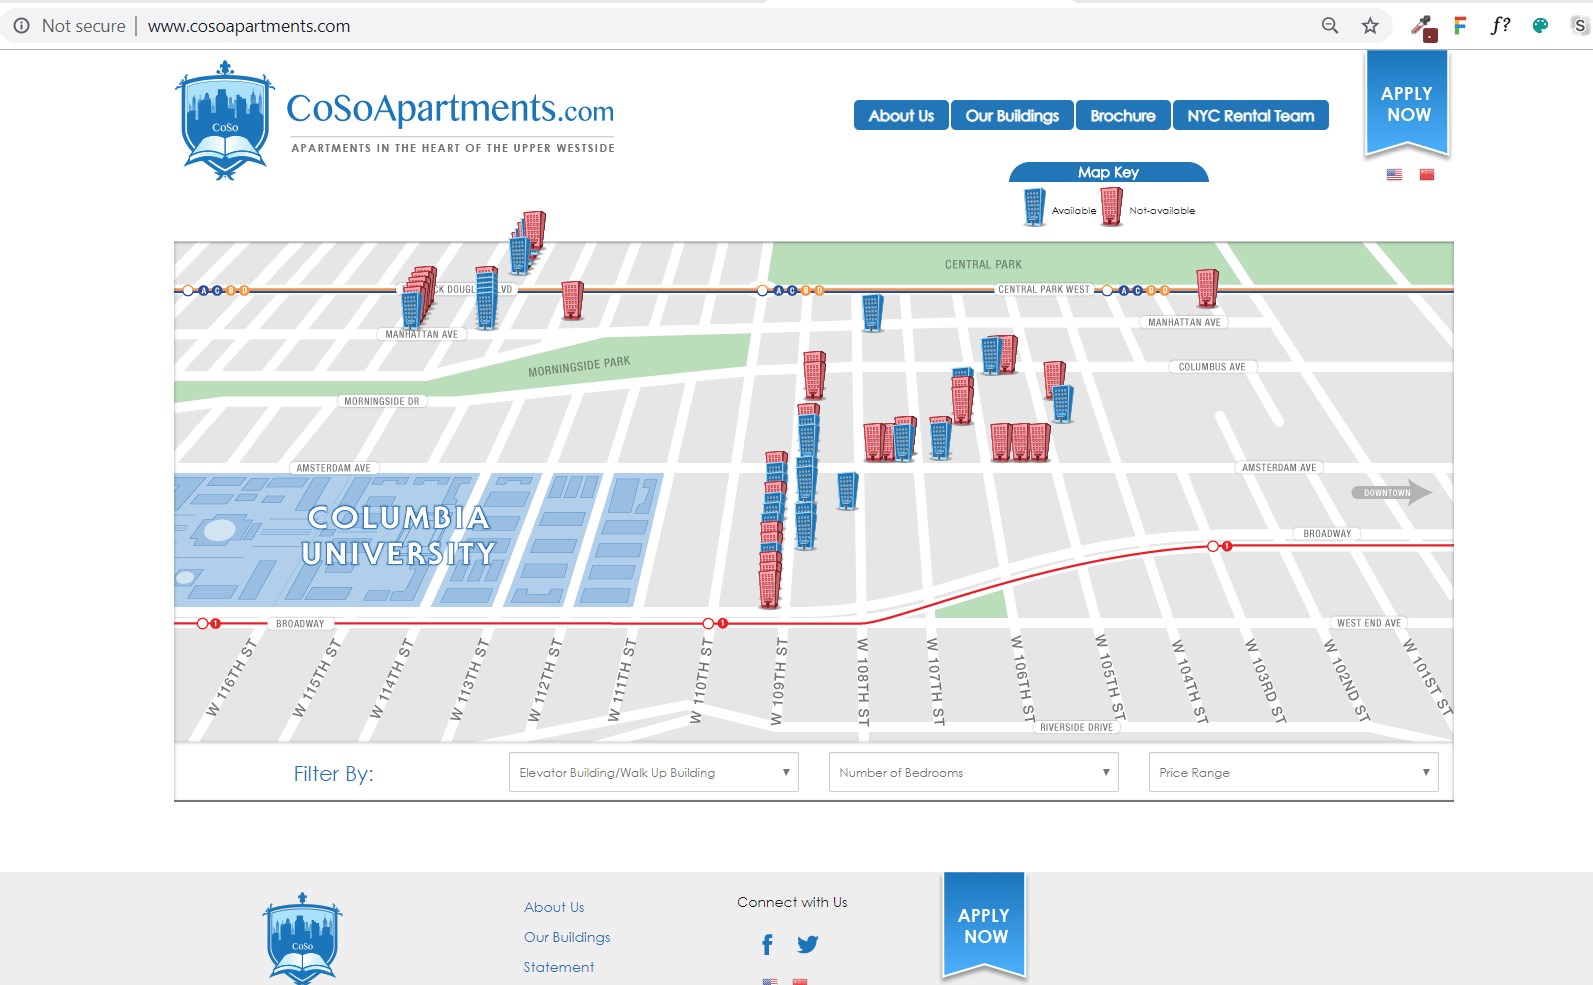Open the NYC Rental Team menu item
This screenshot has width=1593, height=985.
[1251, 115]
